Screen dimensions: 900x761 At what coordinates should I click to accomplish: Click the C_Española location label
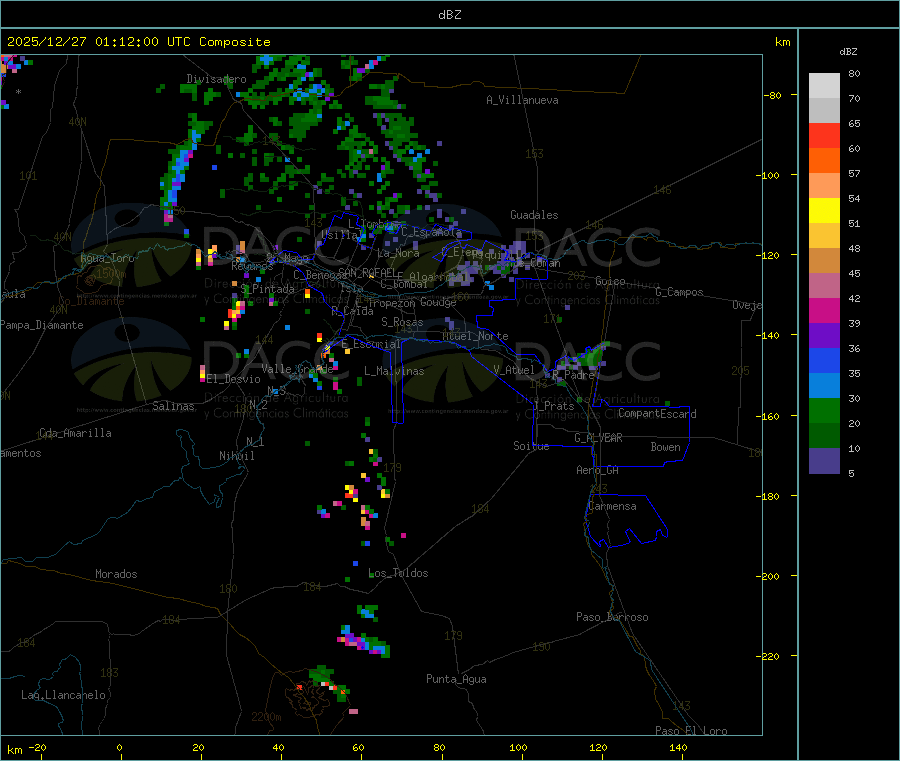point(431,232)
